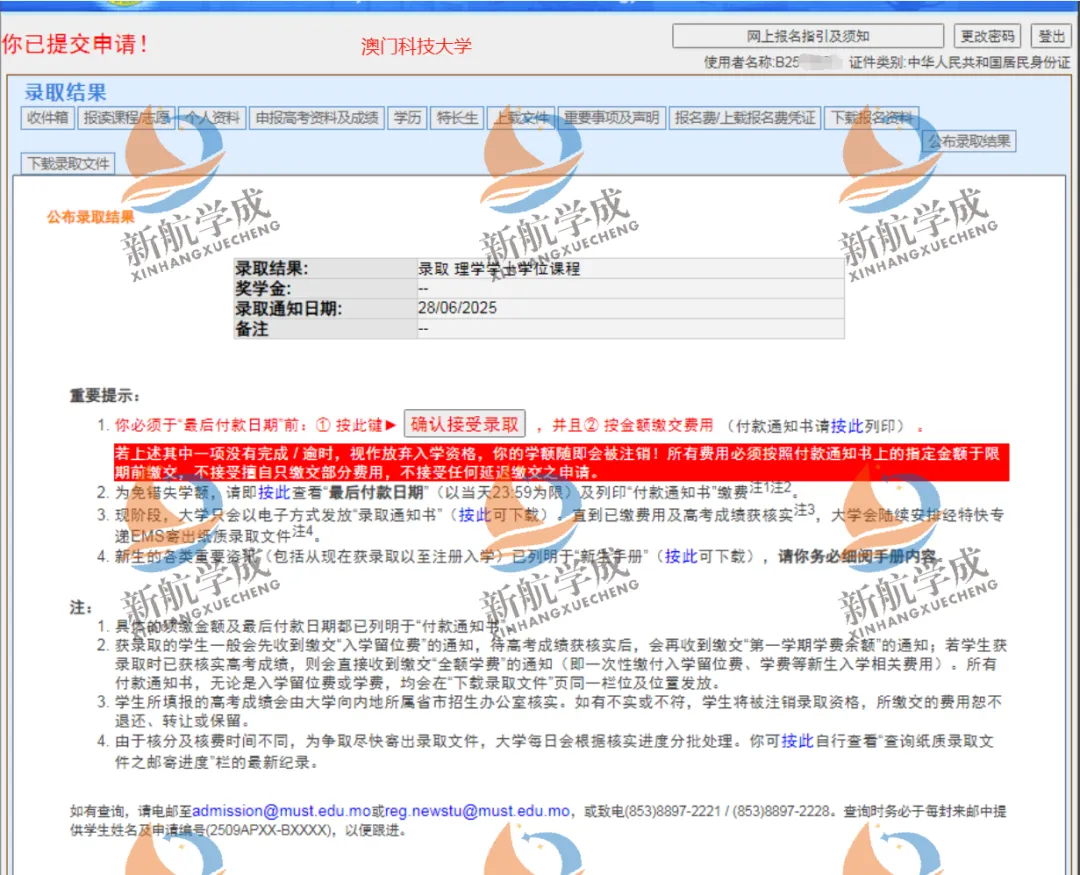Click 按此 link to print 付款通知书
This screenshot has height=875, width=1080.
pos(846,425)
